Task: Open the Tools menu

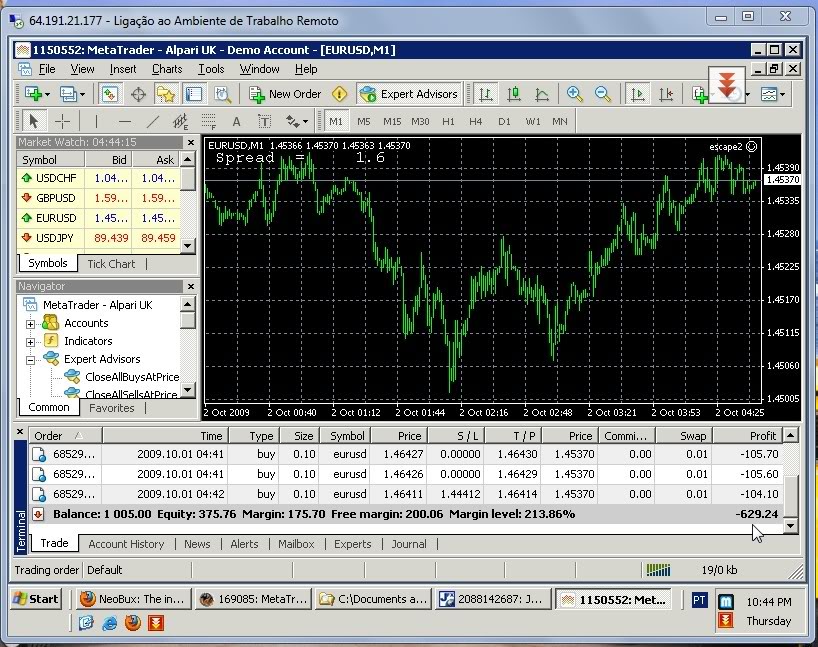Action: coord(211,69)
